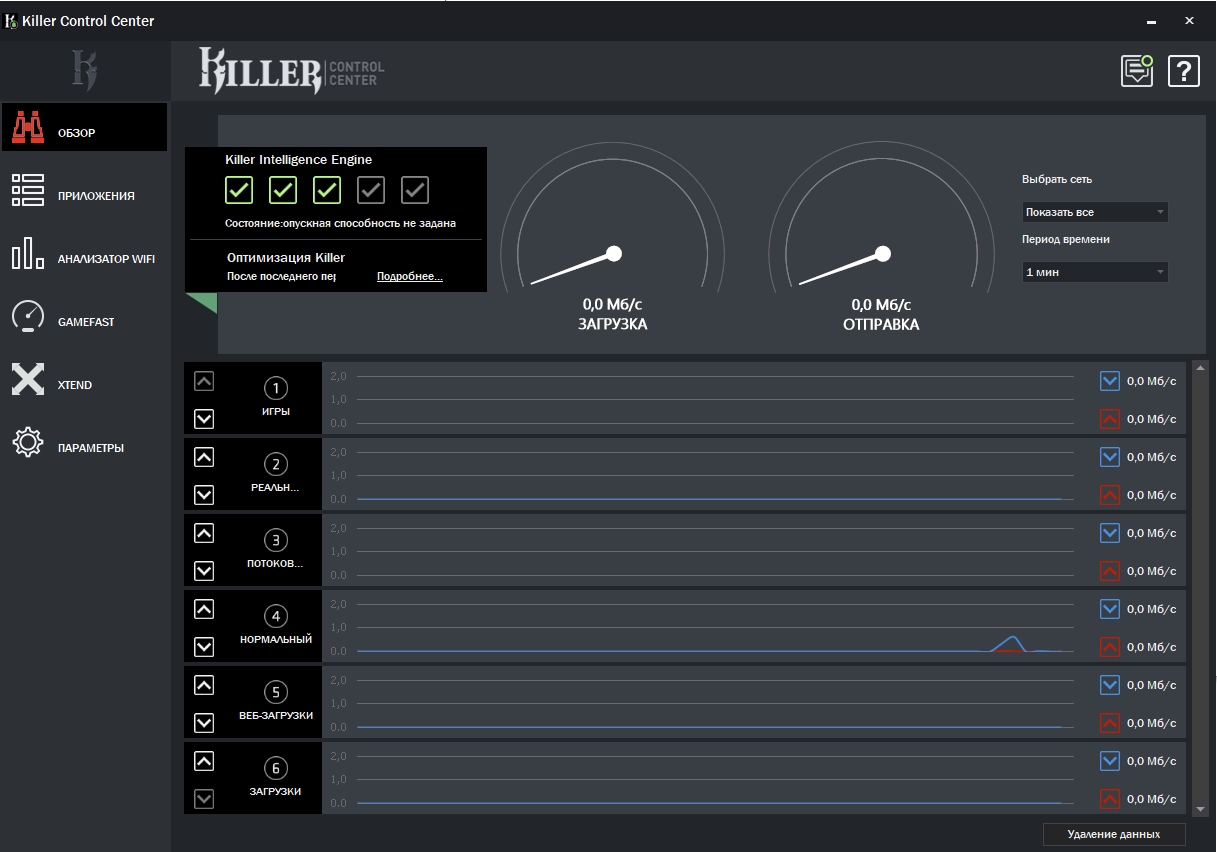Select priority 4 НОРМАЛЬНЫЙ category circle
This screenshot has height=852, width=1217.
tap(276, 616)
